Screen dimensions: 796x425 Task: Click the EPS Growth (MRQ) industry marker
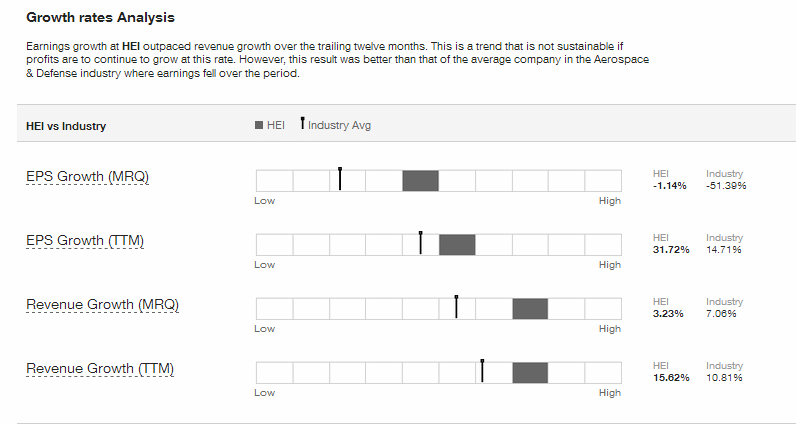pyautogui.click(x=340, y=179)
